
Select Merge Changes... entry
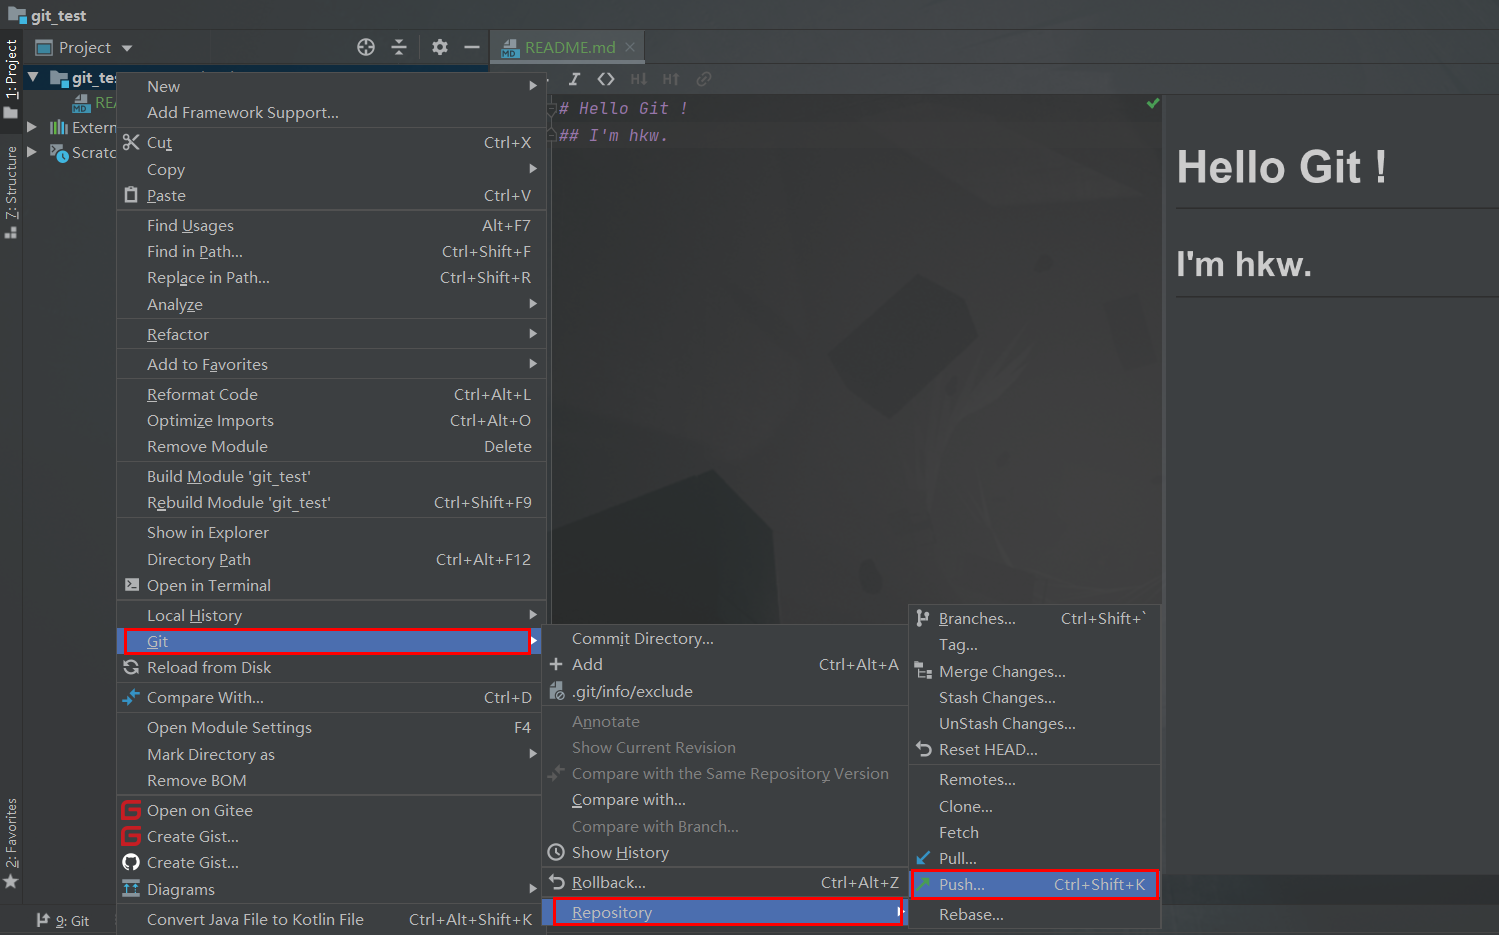click(x=1034, y=671)
